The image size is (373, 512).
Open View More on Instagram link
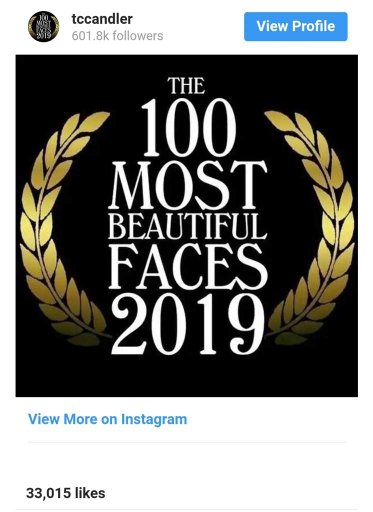click(108, 419)
